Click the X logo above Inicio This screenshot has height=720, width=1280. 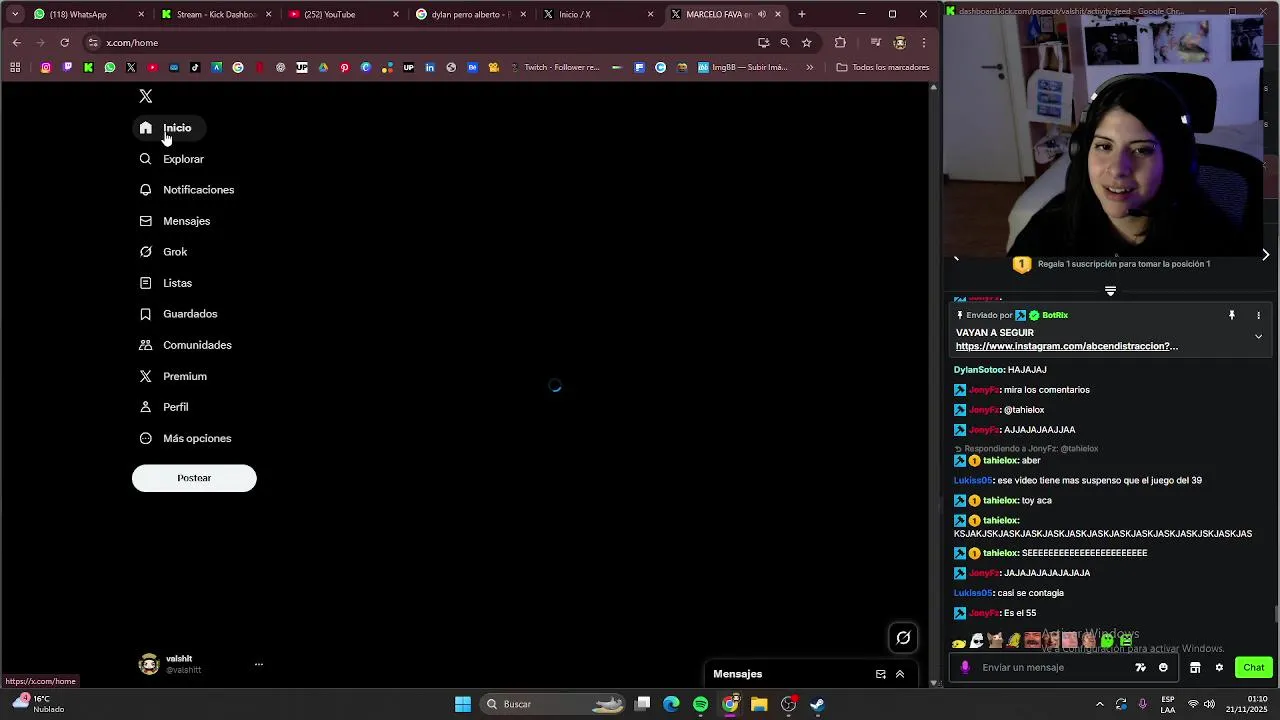tap(146, 96)
